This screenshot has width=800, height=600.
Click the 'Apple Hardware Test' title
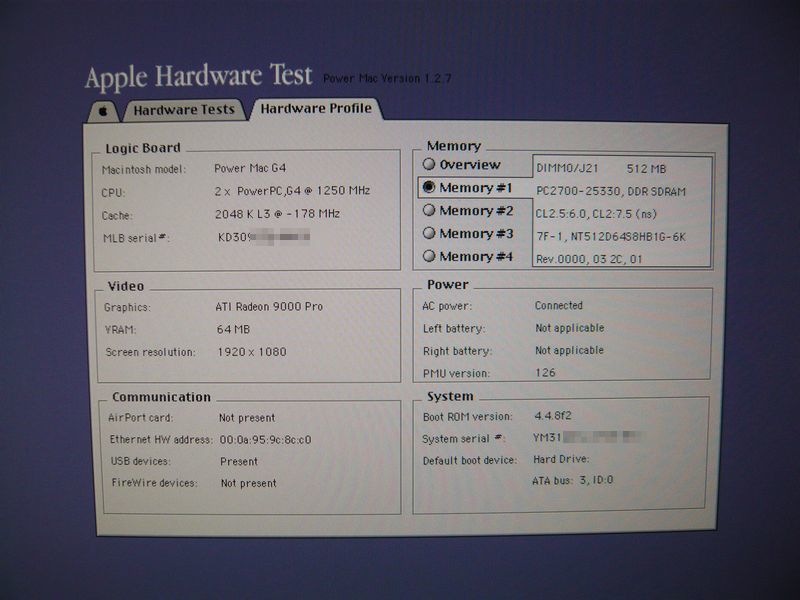click(x=199, y=77)
